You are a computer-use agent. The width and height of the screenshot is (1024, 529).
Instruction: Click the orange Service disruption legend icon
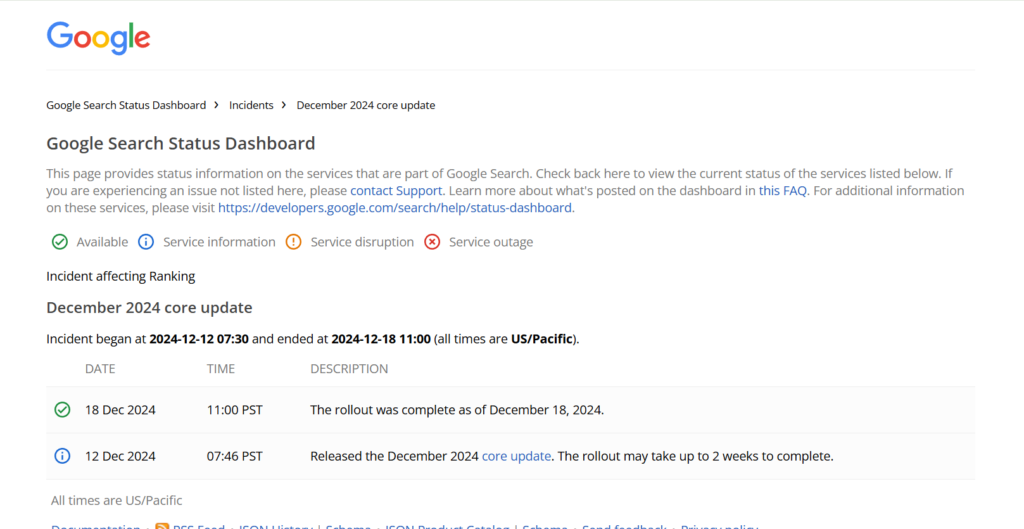(x=293, y=242)
